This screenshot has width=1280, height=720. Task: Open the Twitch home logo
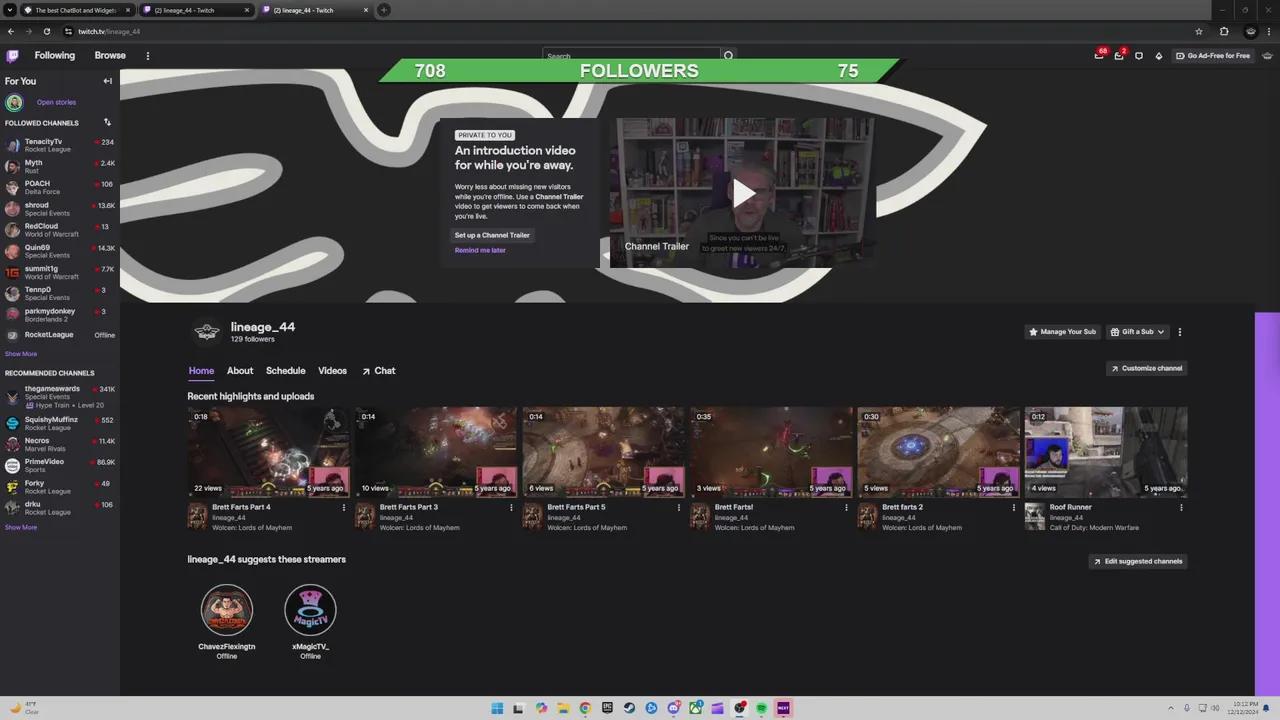12,56
